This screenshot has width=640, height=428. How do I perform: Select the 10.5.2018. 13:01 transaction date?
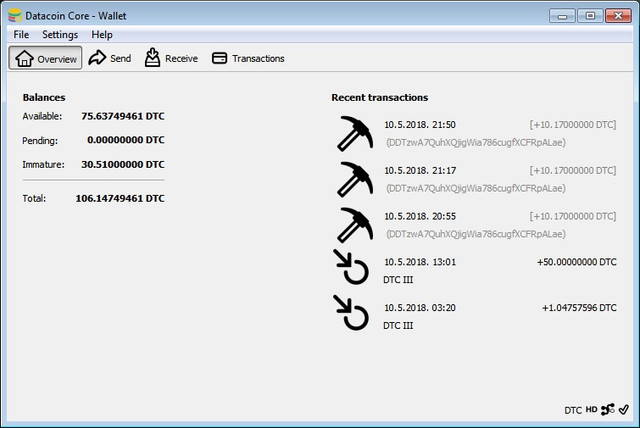(x=420, y=262)
